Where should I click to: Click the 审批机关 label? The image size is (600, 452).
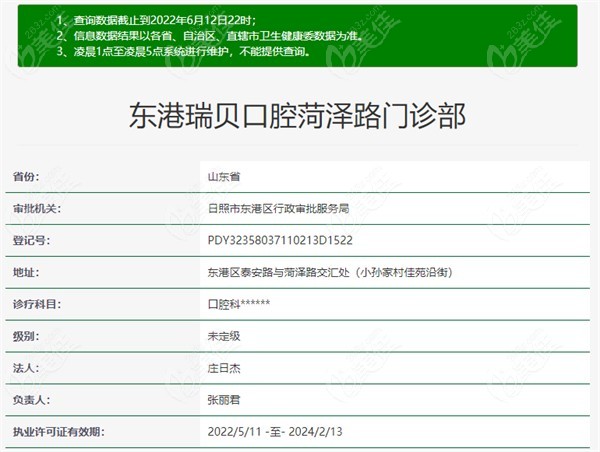coord(36,209)
